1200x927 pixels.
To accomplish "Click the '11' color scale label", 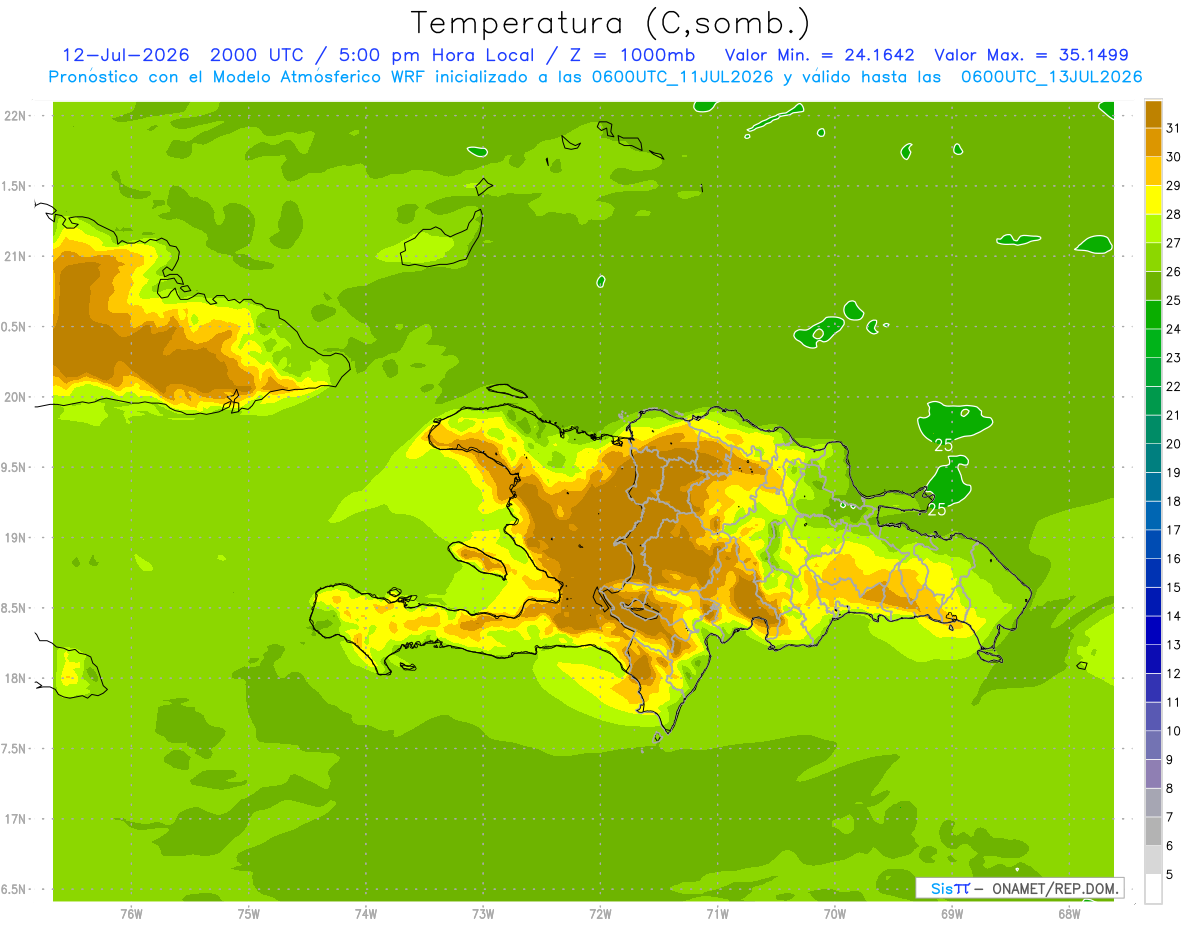I will click(1175, 702).
